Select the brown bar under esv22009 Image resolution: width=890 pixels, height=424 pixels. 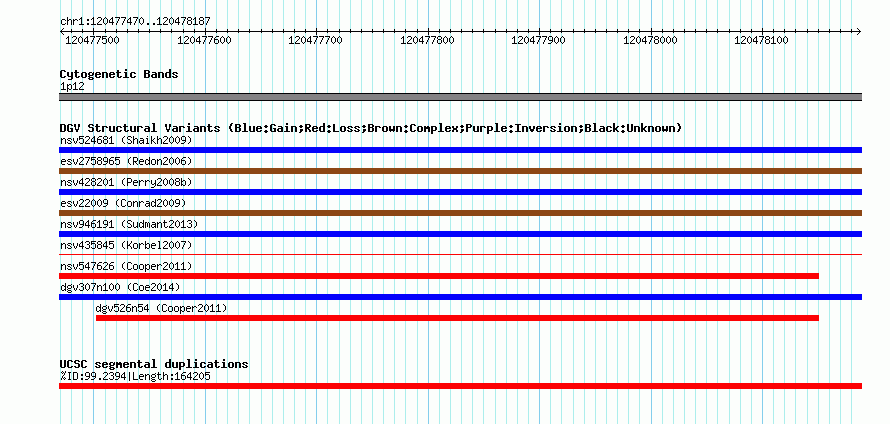tap(460, 213)
